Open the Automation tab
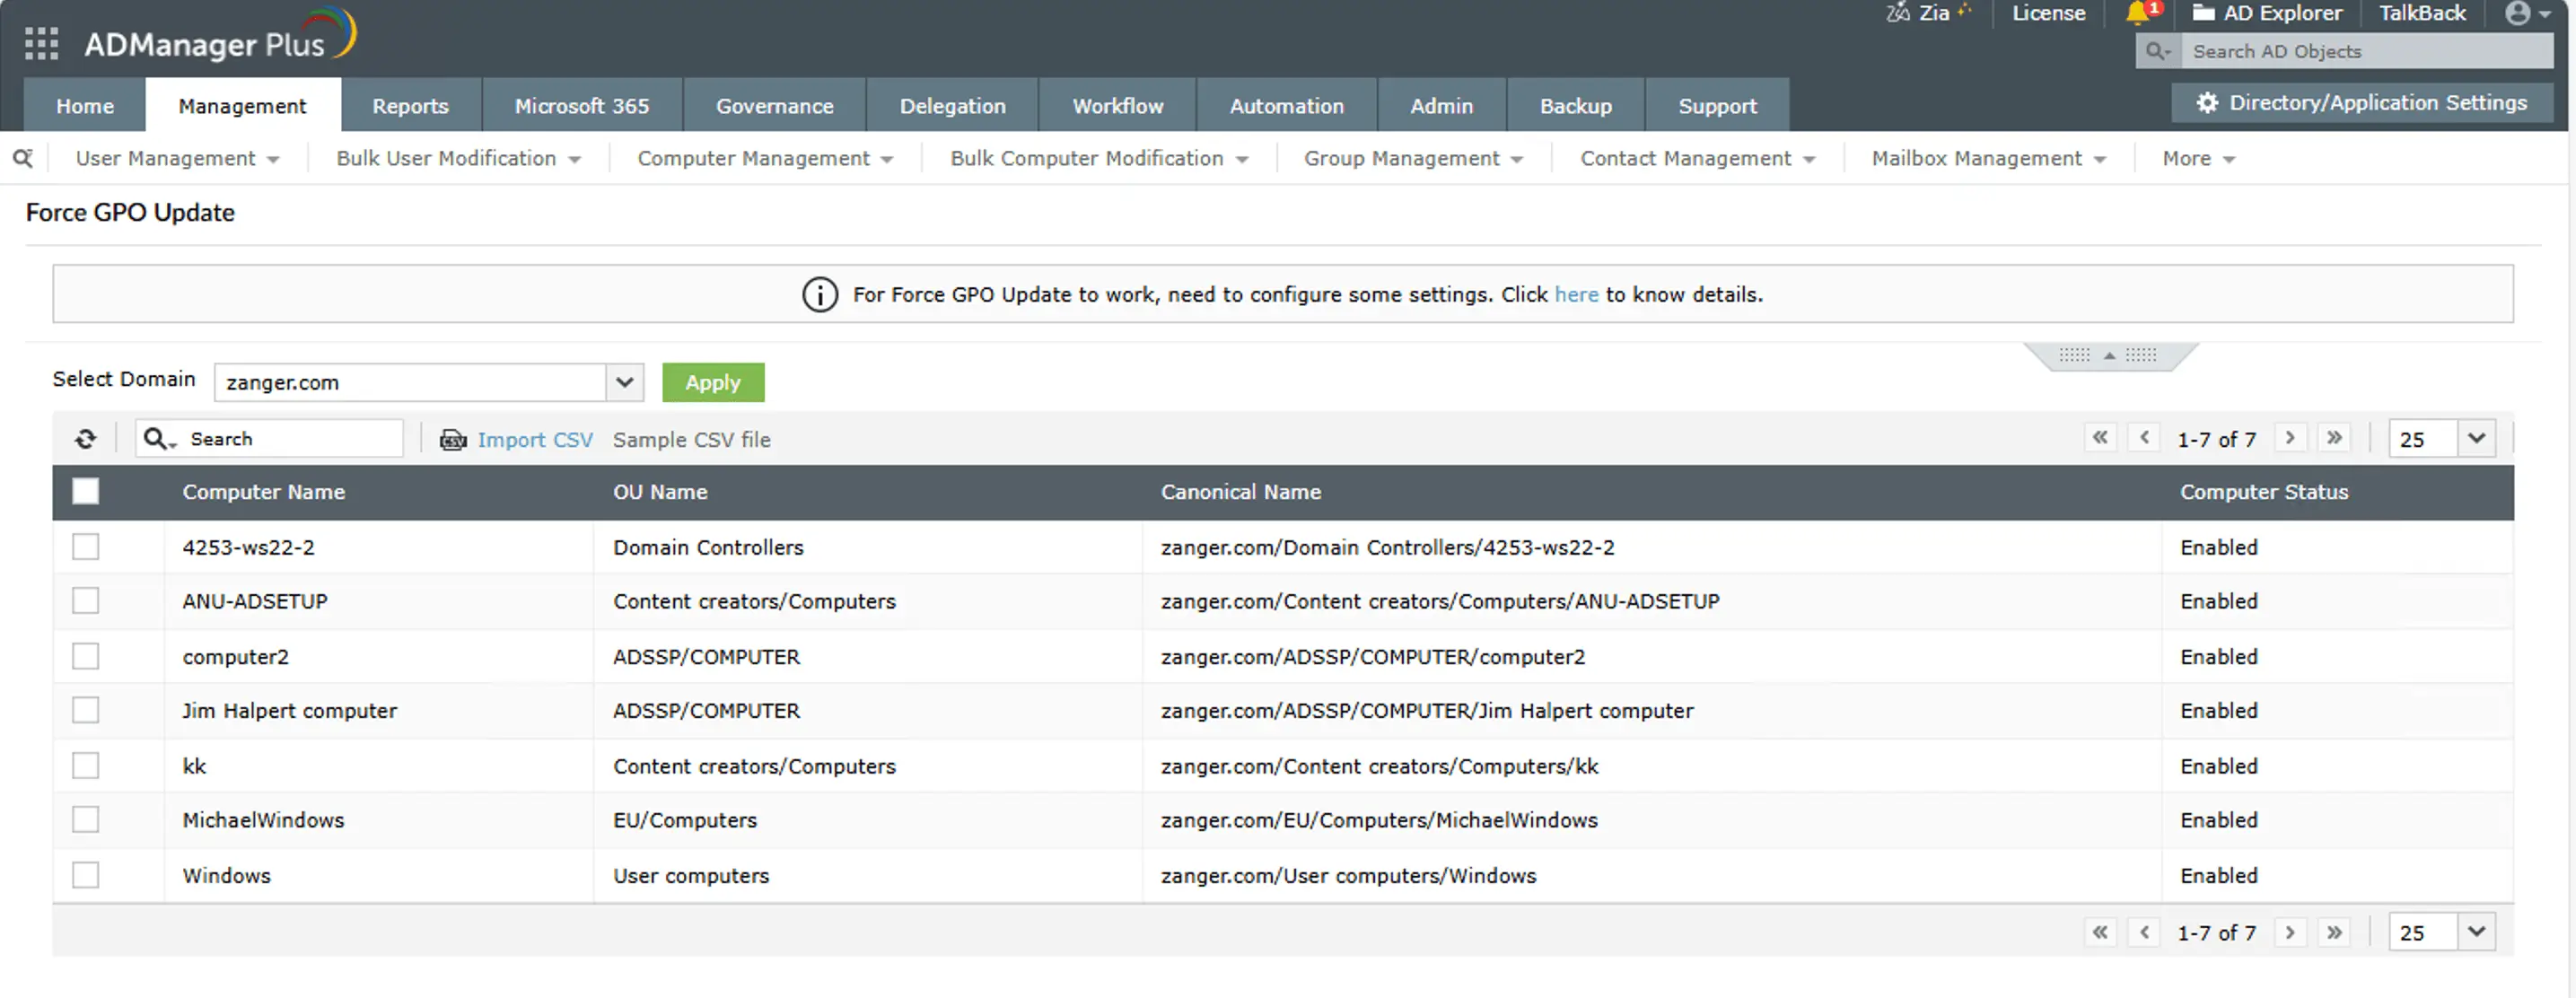The width and height of the screenshot is (2576, 998). 1286,105
